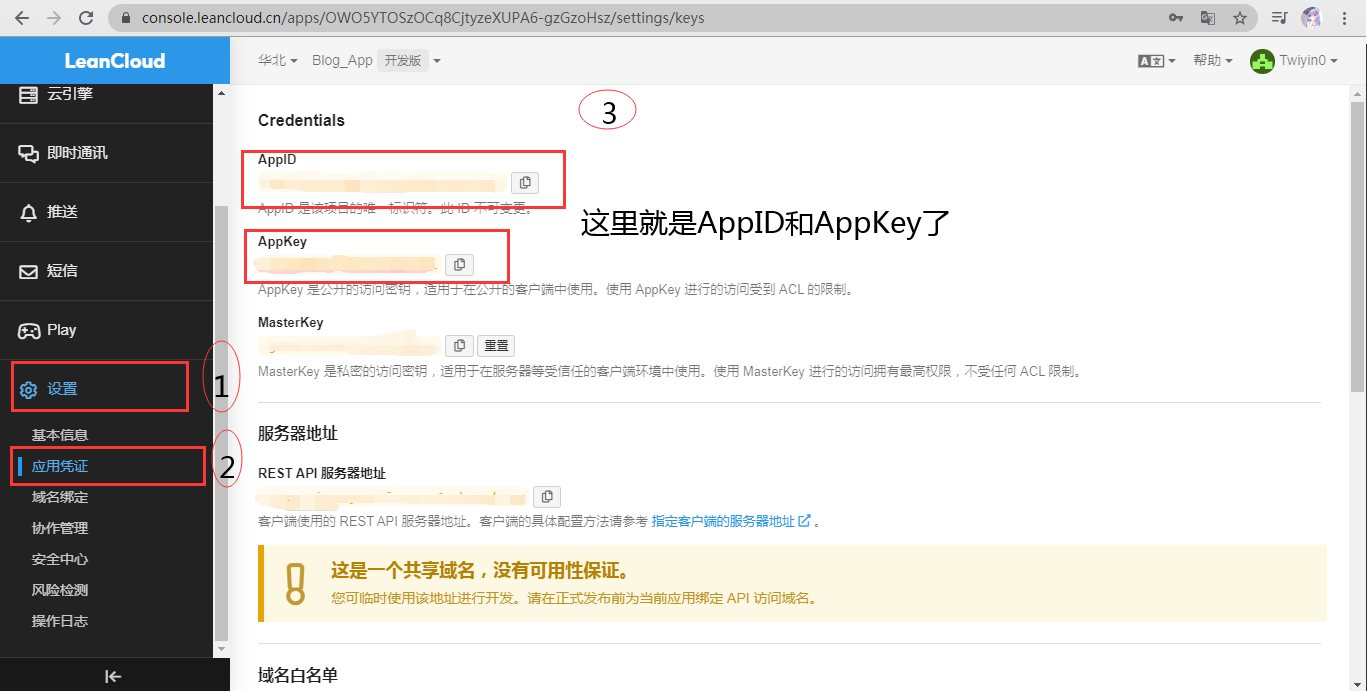Open the Twiyin0 account menu

(x=1294, y=61)
